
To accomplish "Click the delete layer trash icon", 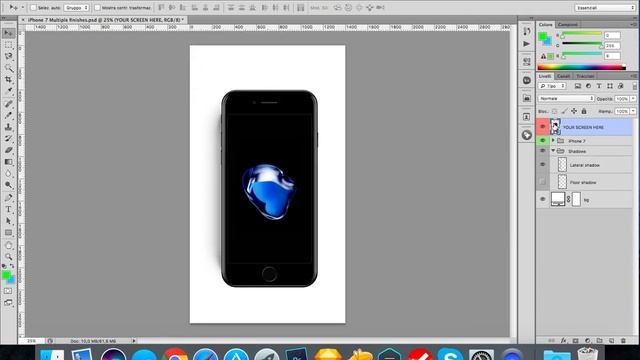I will [x=623, y=340].
